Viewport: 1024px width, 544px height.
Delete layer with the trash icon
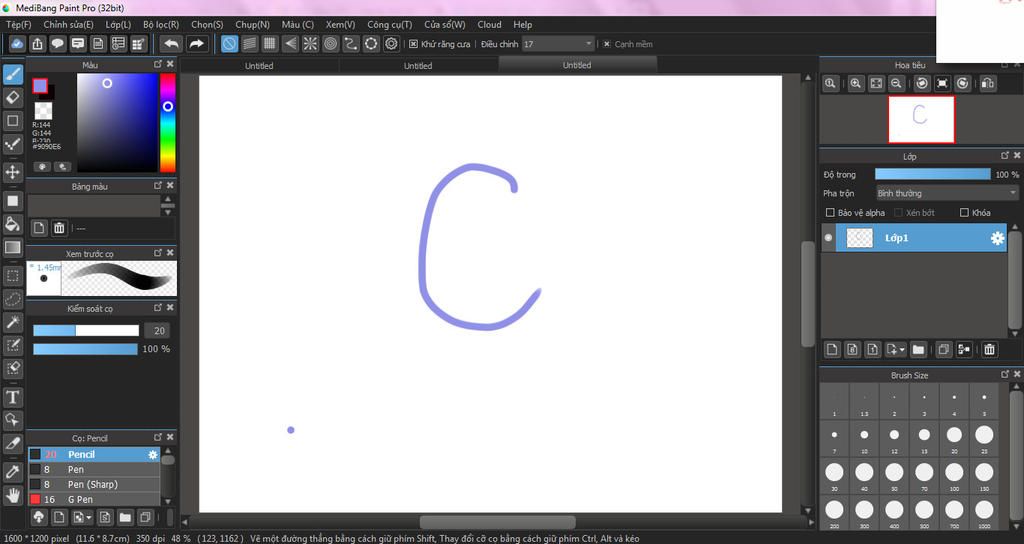(x=989, y=349)
